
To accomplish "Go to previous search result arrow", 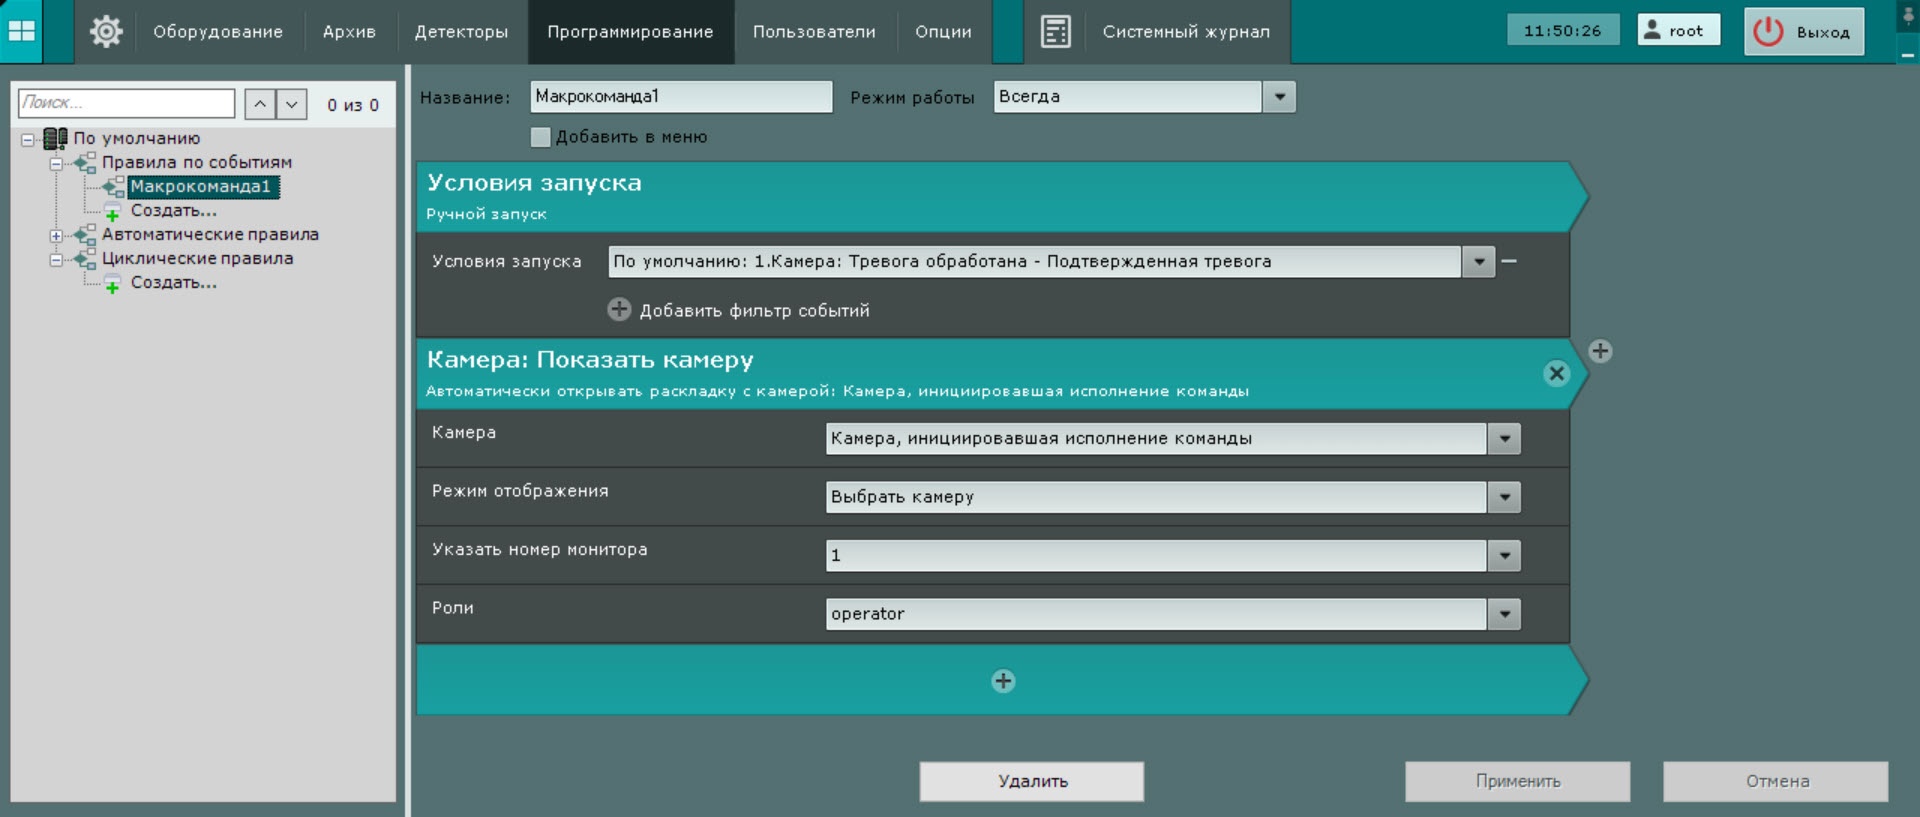I will pyautogui.click(x=260, y=104).
